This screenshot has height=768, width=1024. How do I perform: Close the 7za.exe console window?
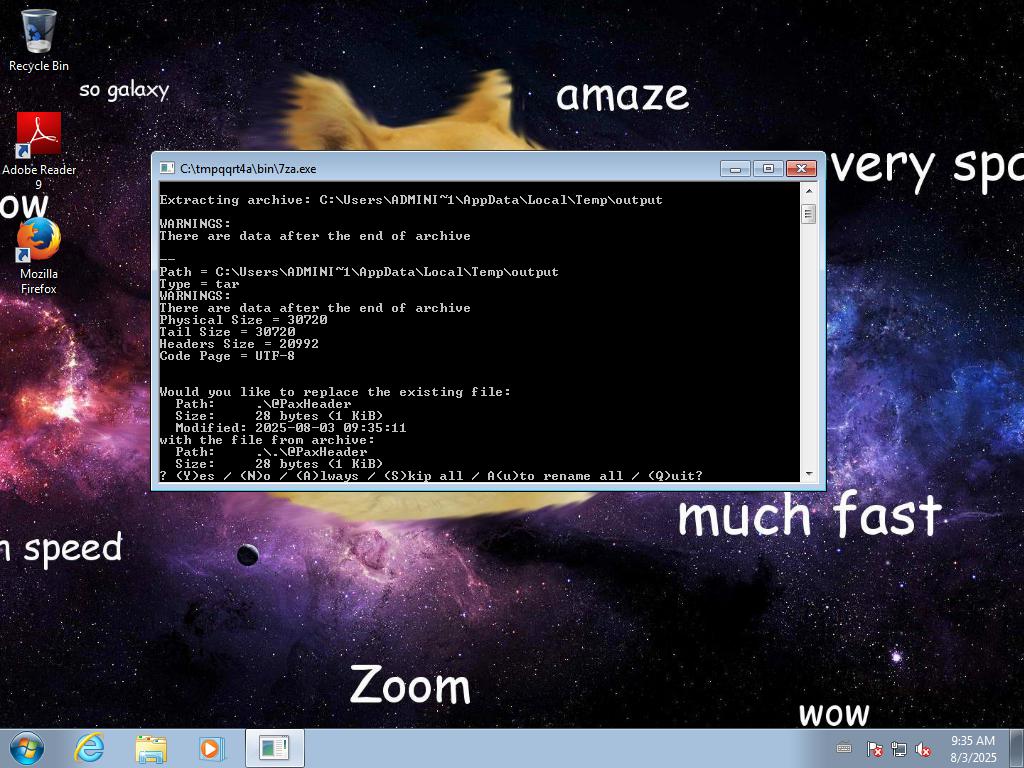tap(801, 168)
